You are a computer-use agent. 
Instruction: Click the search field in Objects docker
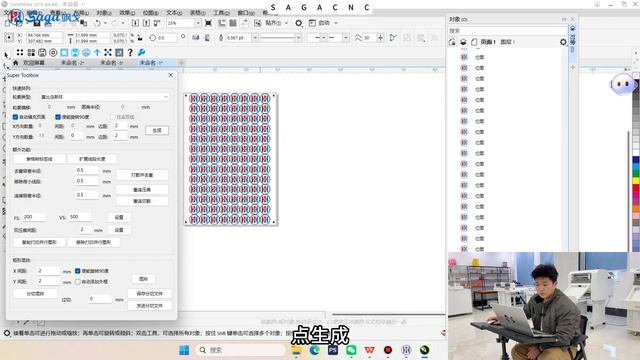[x=507, y=31]
